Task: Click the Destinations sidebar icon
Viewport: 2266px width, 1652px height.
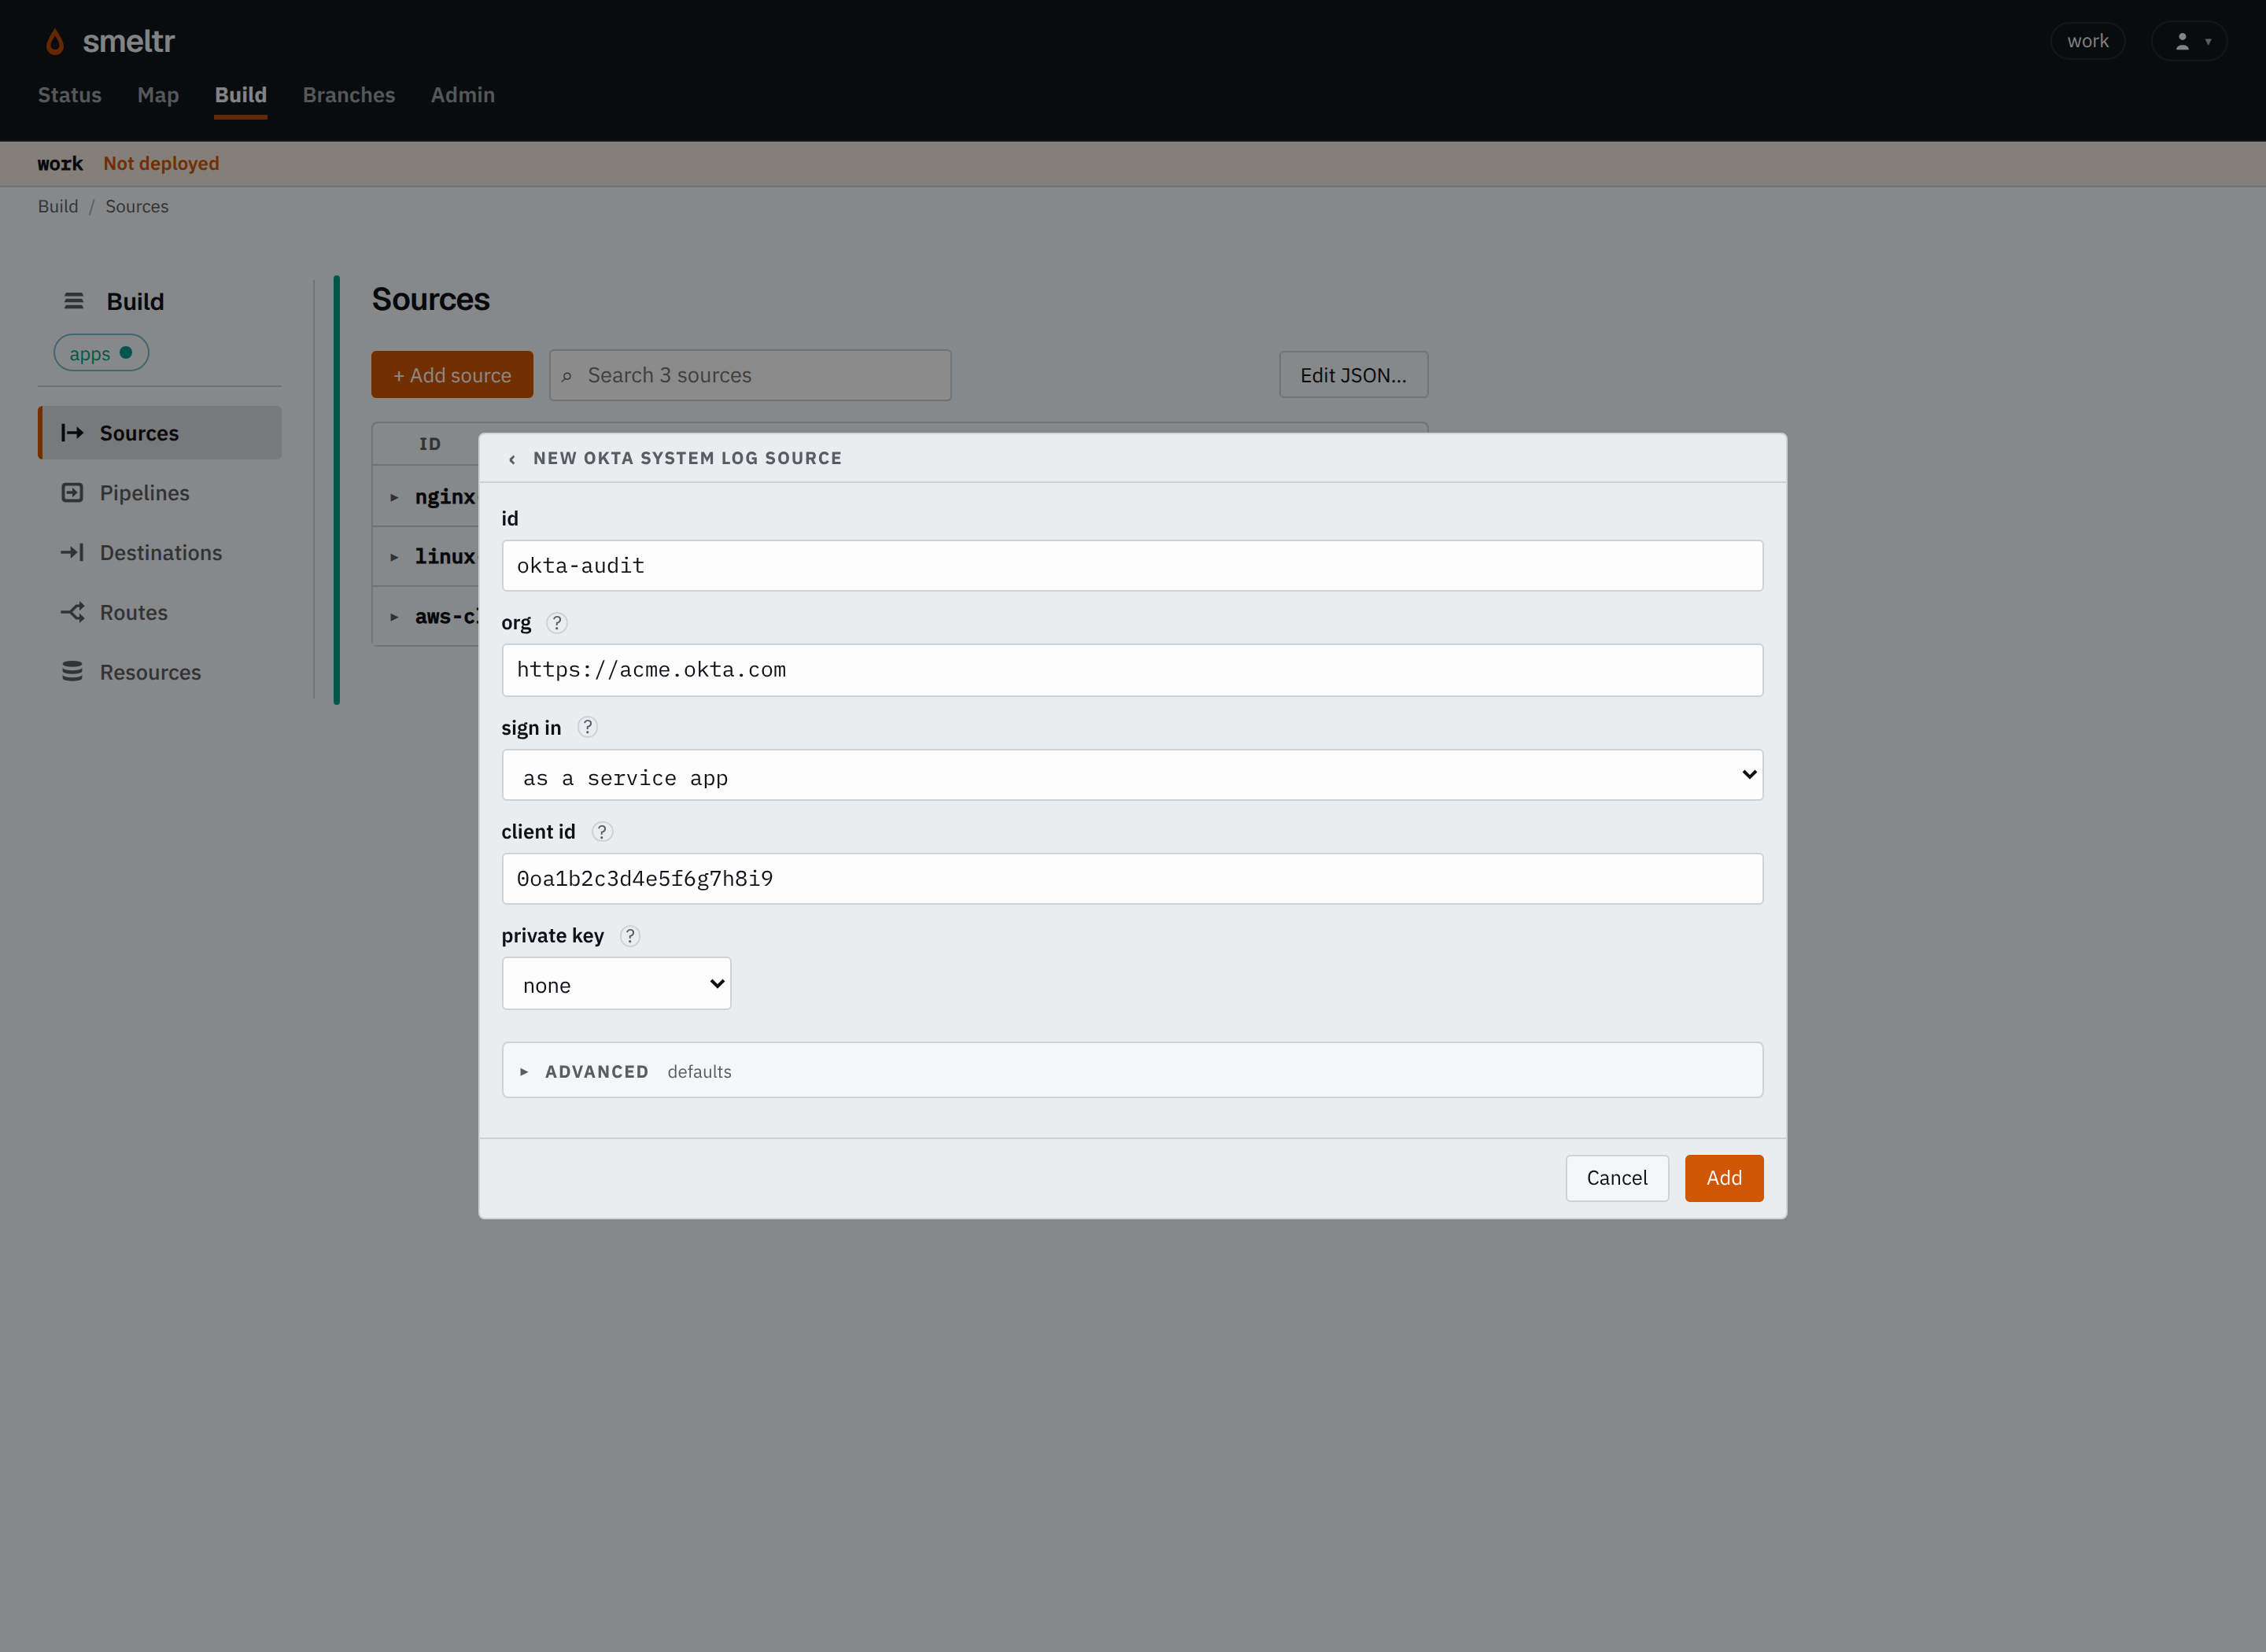Action: tap(72, 553)
